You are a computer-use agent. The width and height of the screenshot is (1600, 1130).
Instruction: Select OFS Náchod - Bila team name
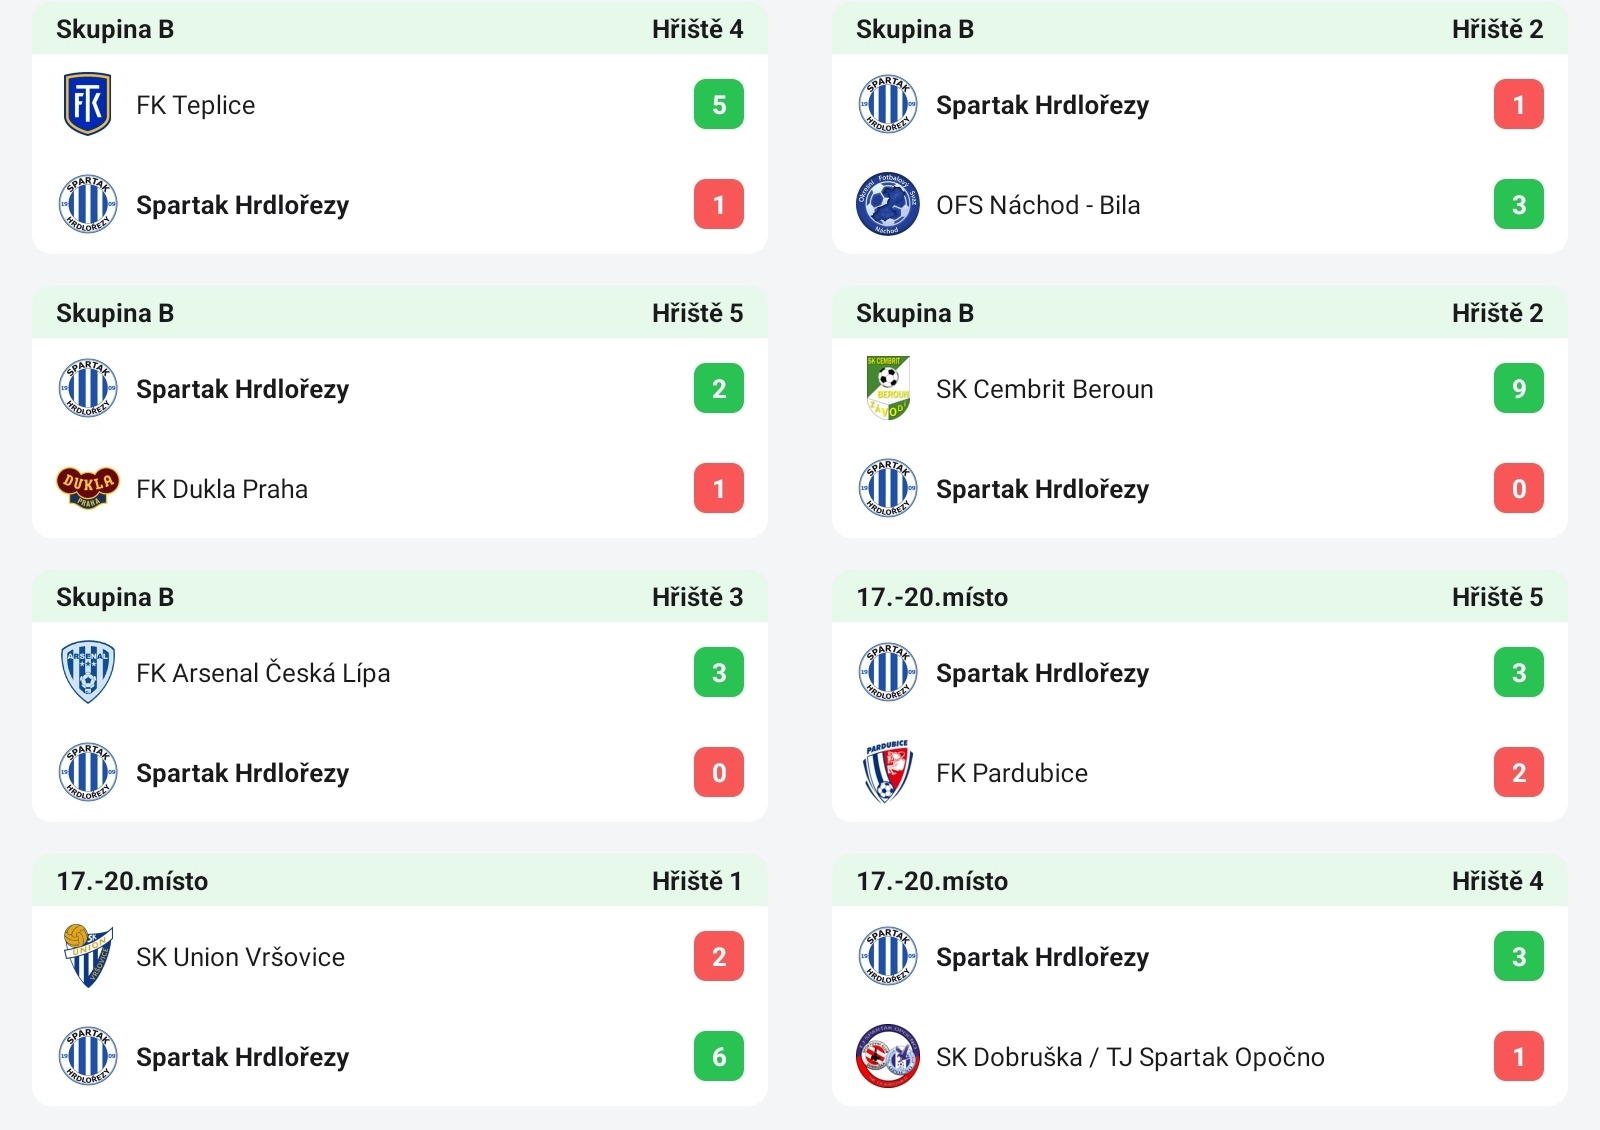click(1038, 205)
